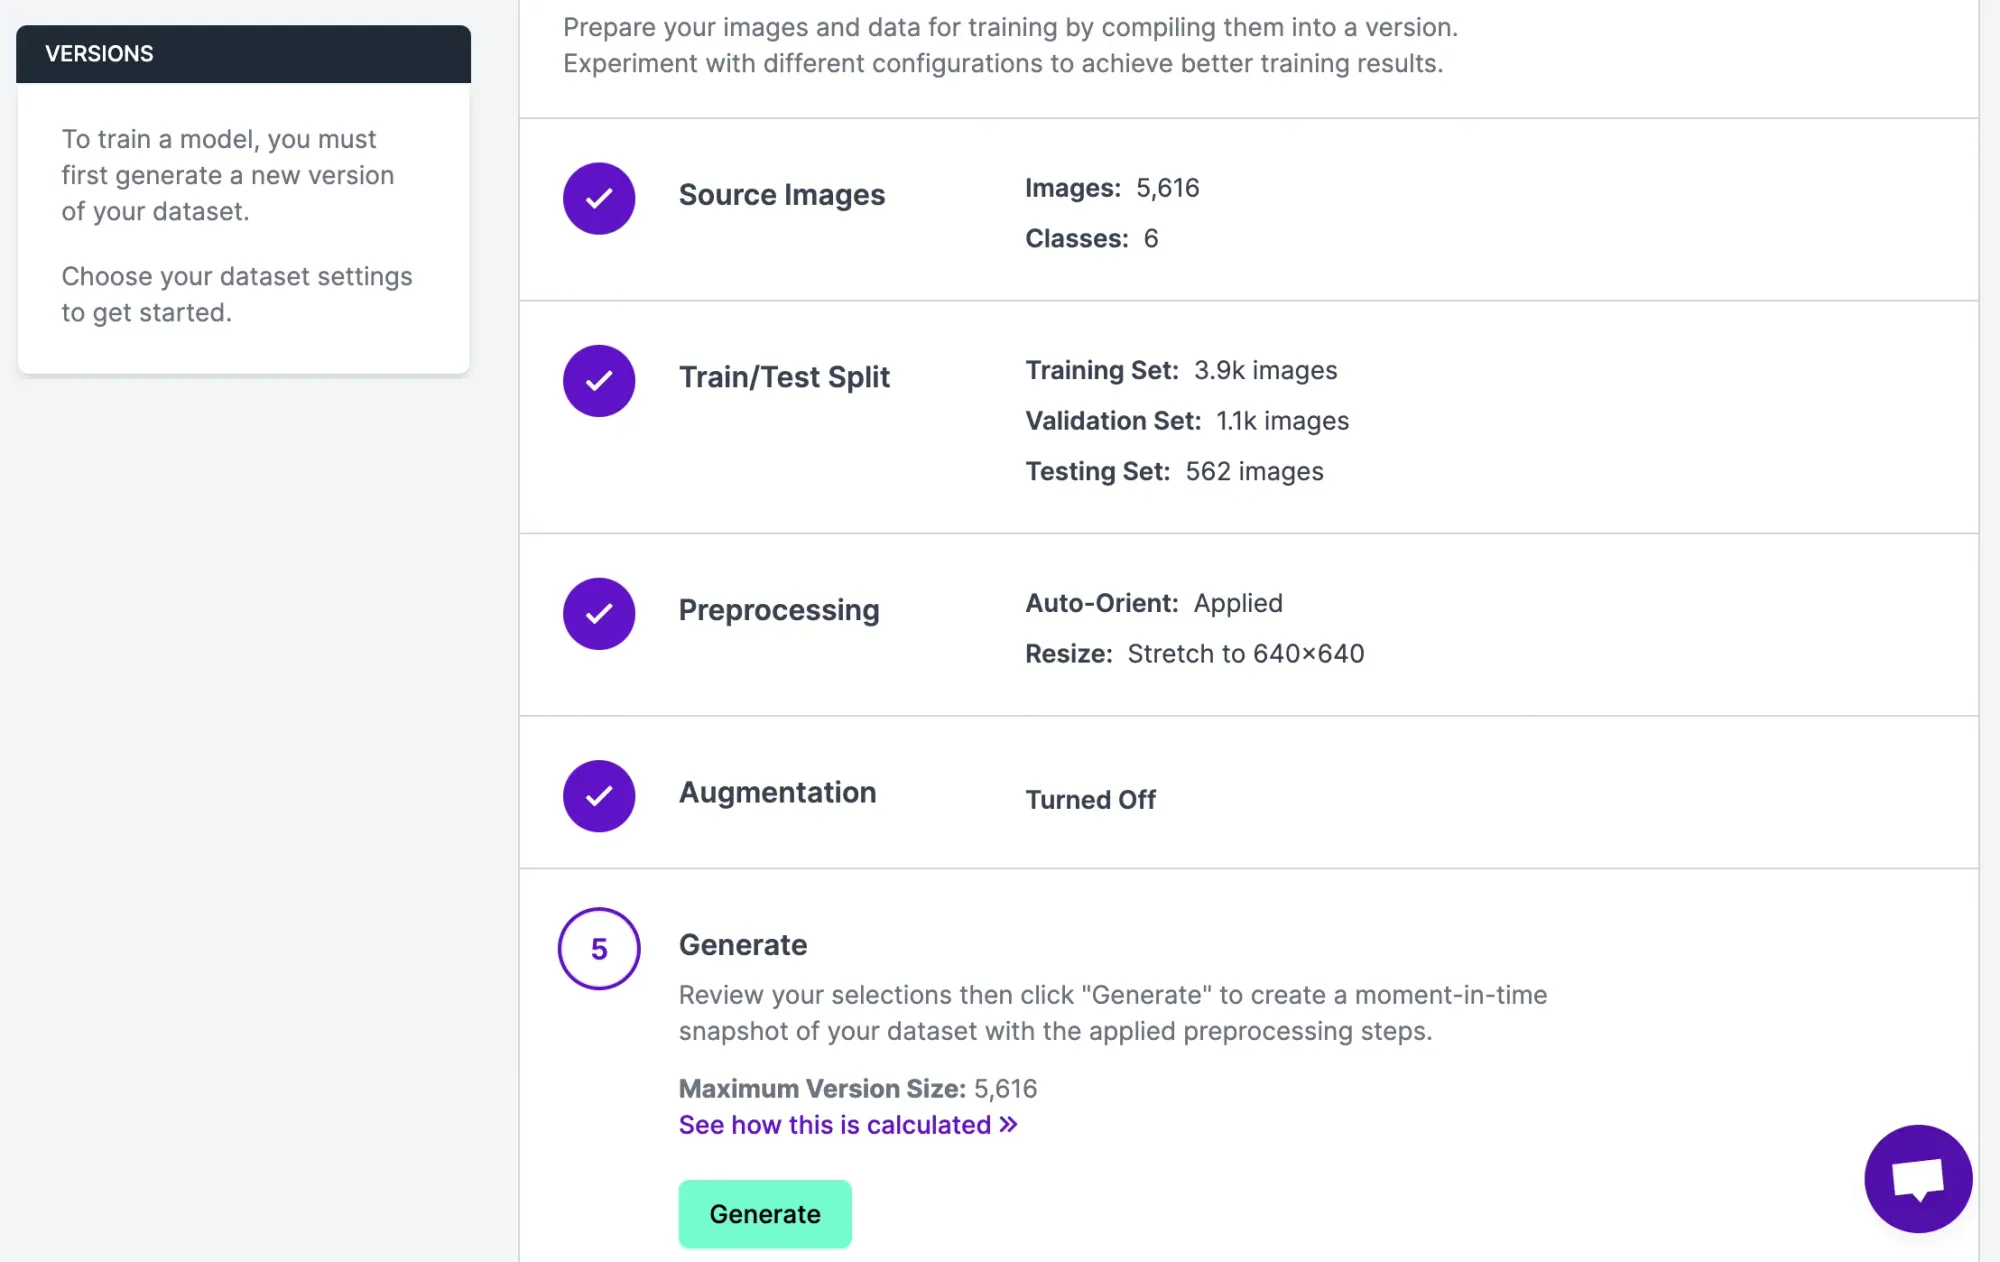Click the Augmentation Turned Off status

1090,800
